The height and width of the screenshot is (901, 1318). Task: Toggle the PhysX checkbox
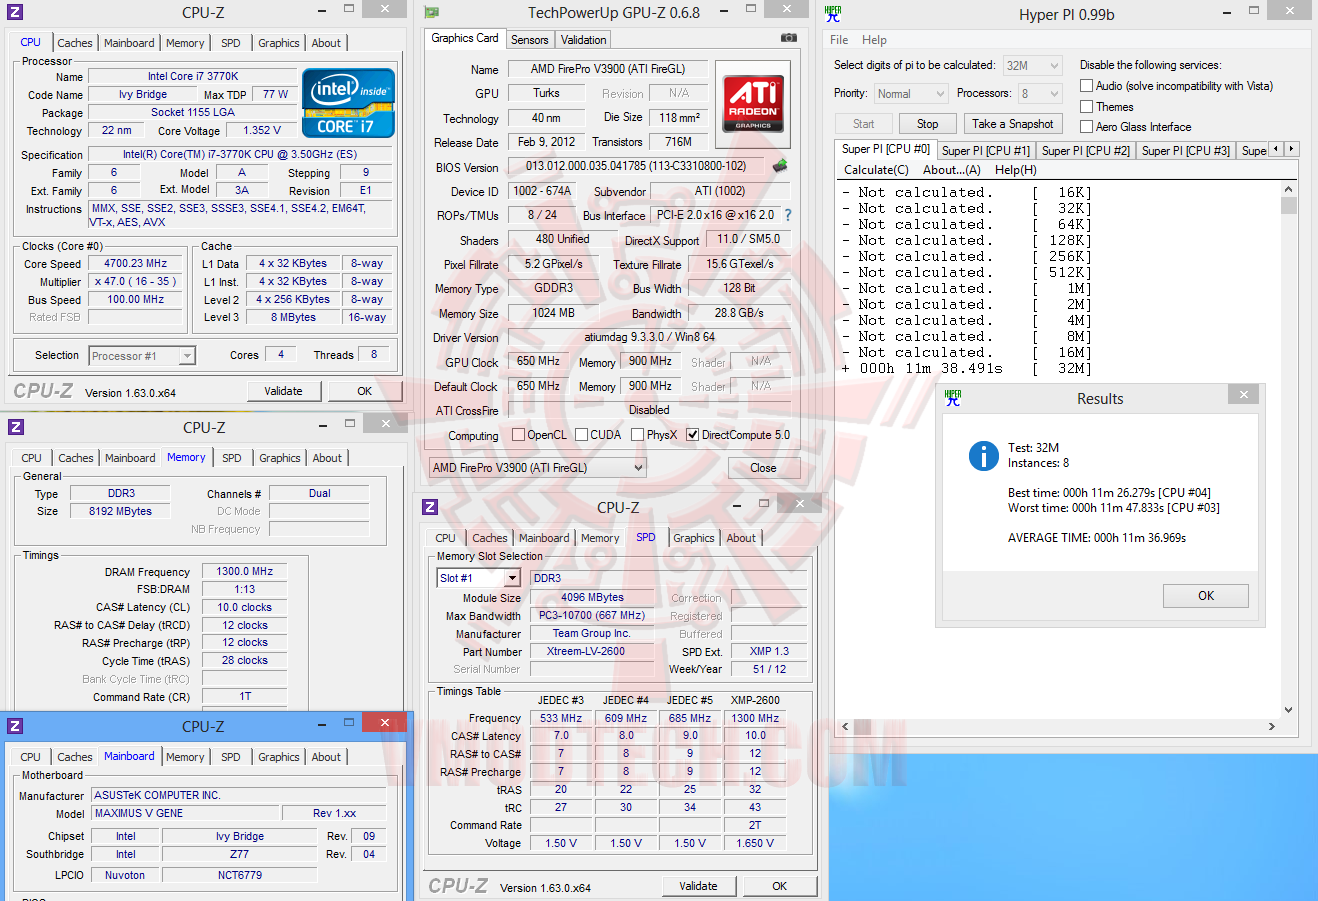pyautogui.click(x=637, y=435)
